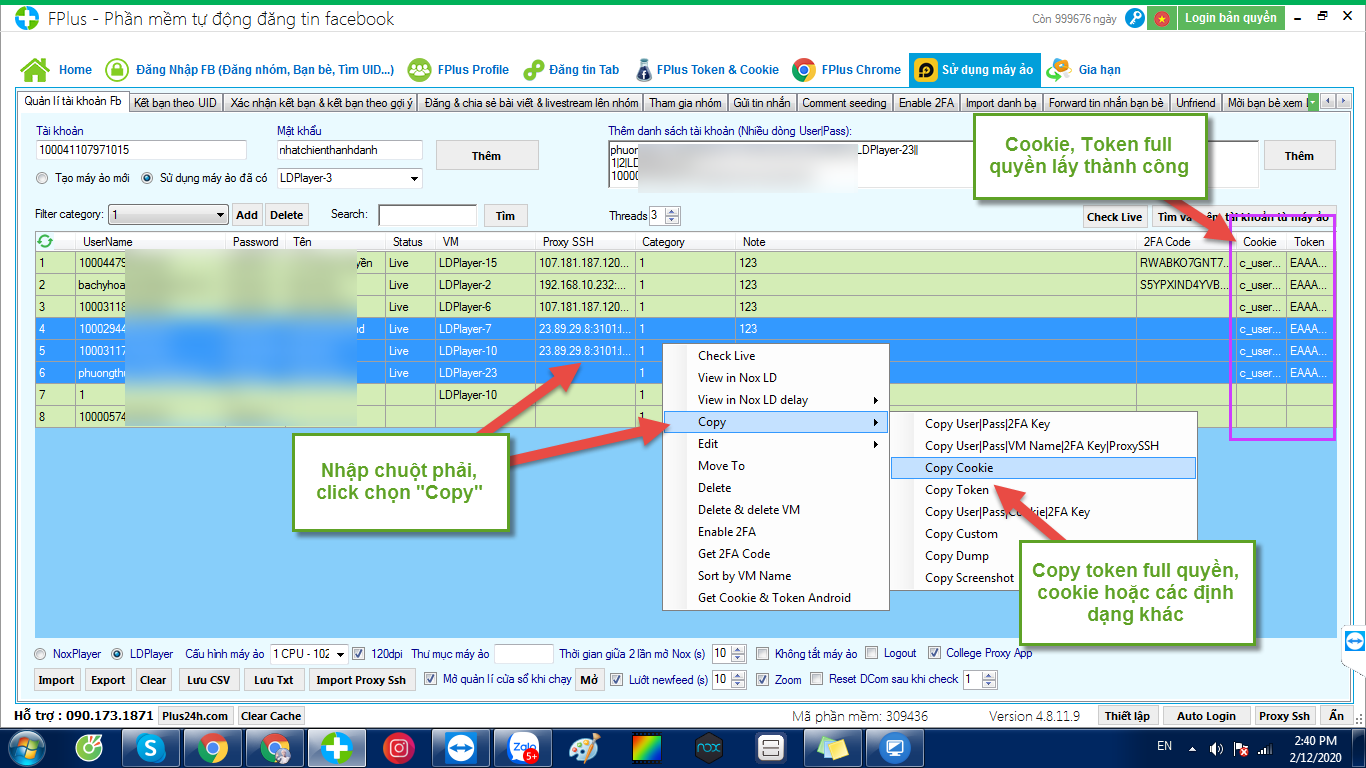
Task: Open the green tab overflow dropdown
Action: pos(1313,102)
